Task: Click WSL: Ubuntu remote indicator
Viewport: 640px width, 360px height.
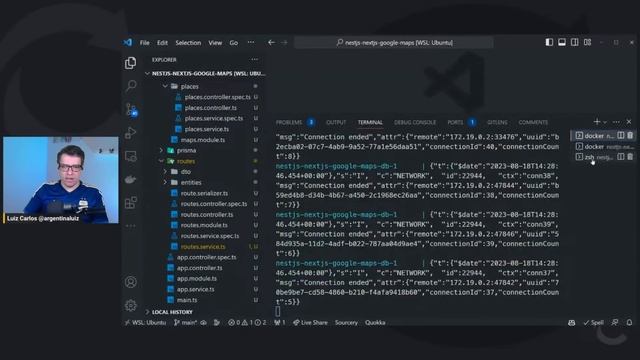Action: tap(145, 322)
